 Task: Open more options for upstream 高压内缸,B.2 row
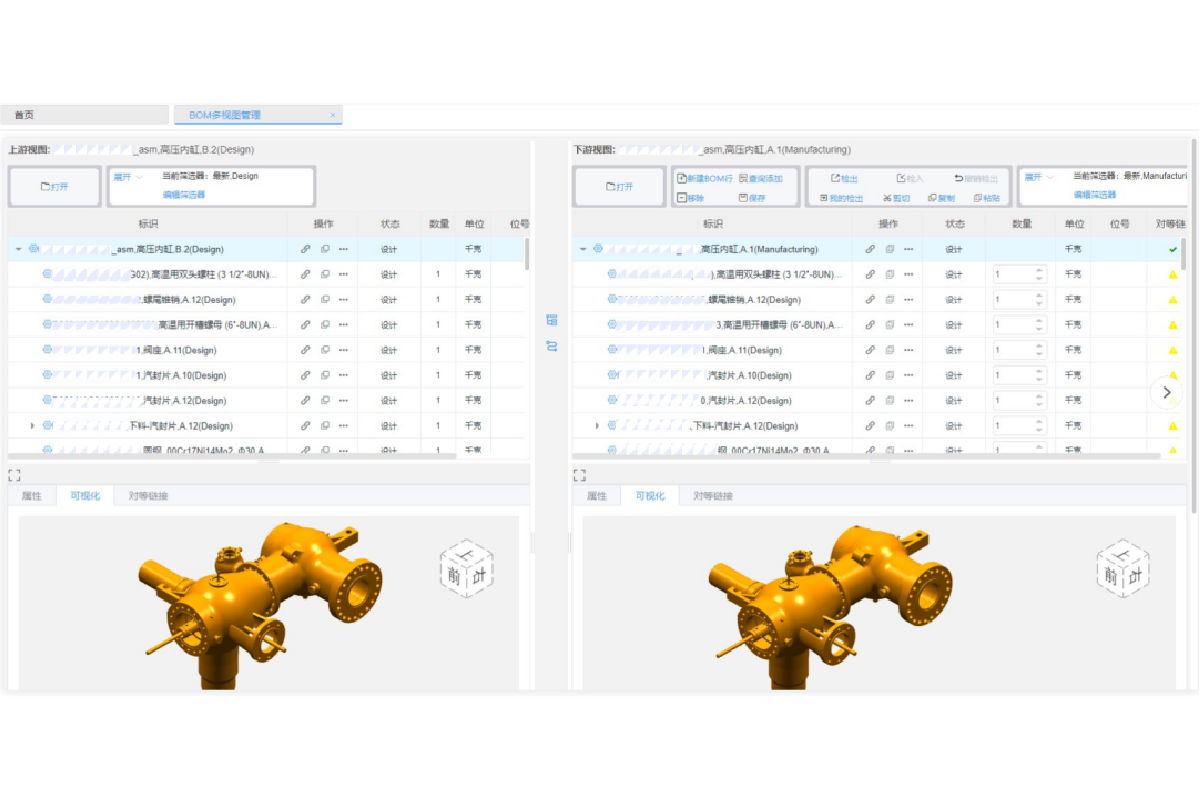point(343,249)
